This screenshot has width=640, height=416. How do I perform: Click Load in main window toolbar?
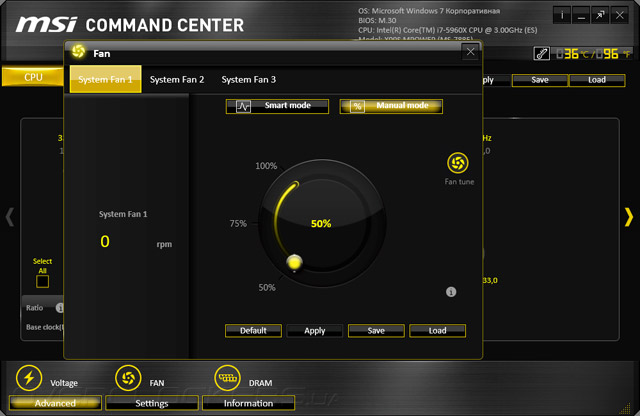[x=597, y=80]
